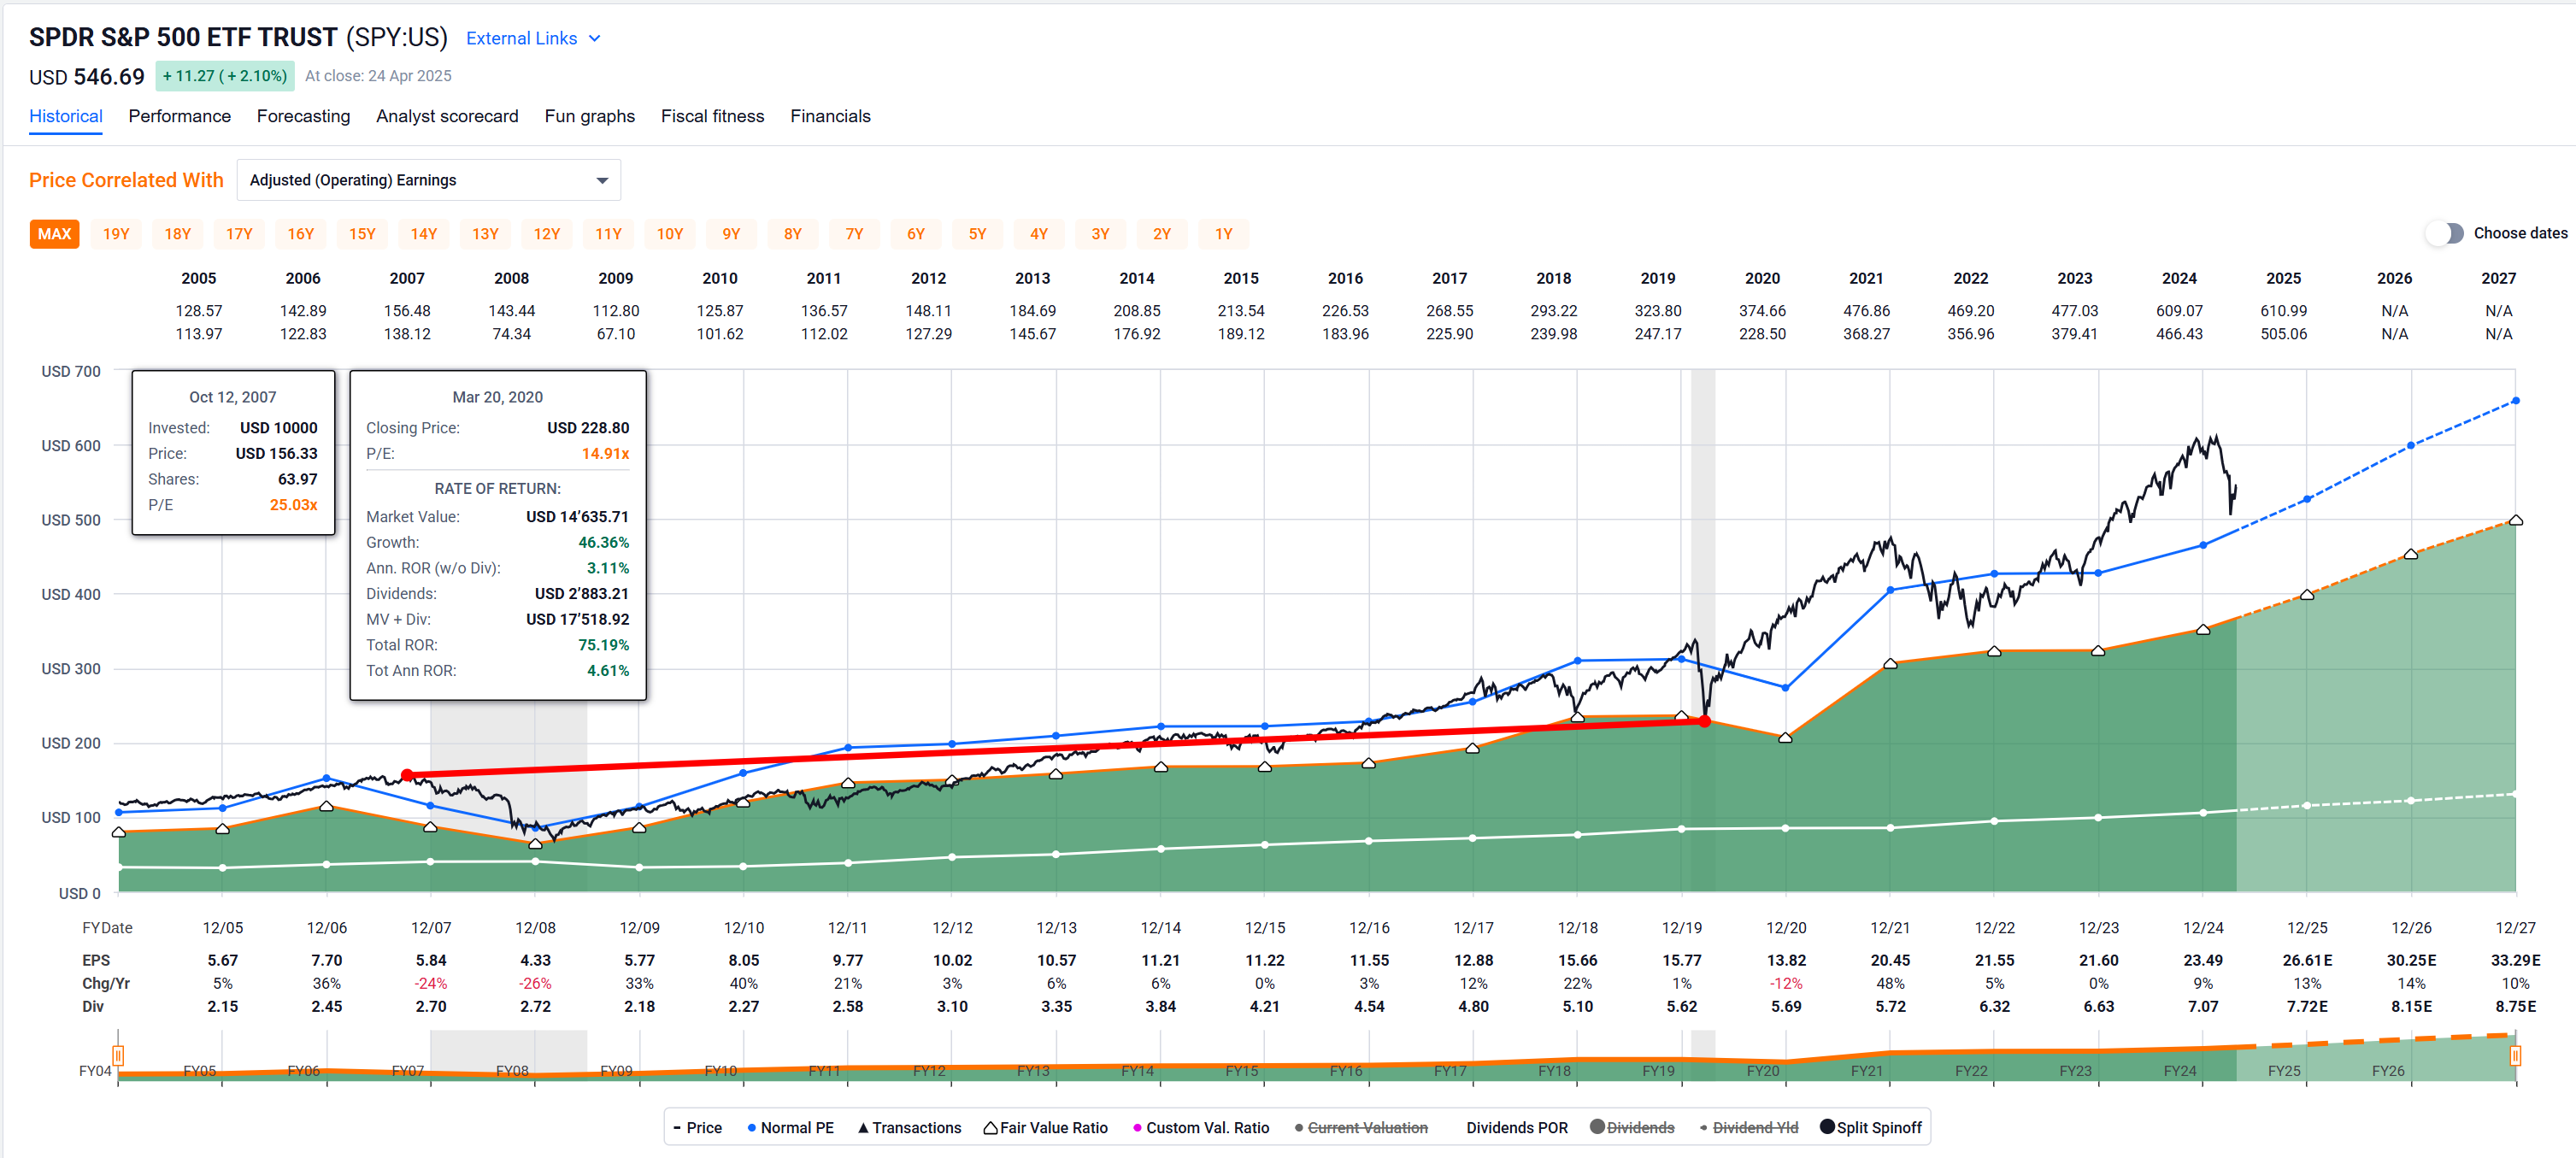Click the -26% Chg/Yr value
The image size is (2576, 1158).
pos(535,983)
